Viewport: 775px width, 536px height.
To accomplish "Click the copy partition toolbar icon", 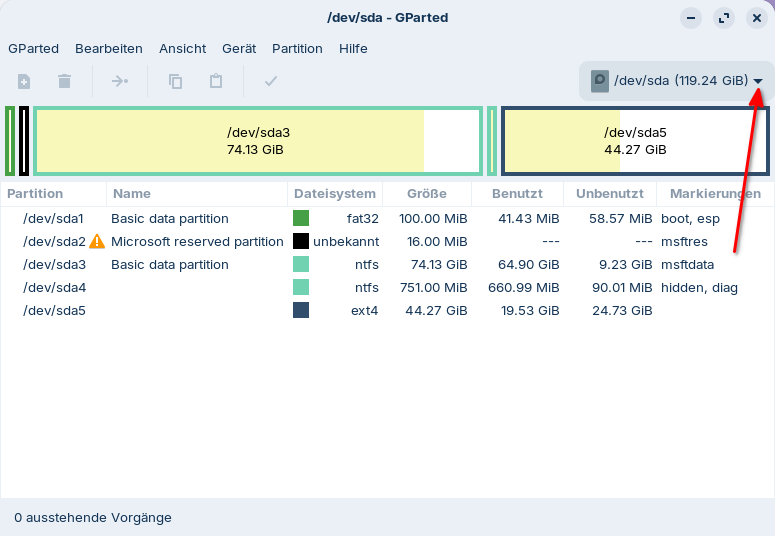I will click(175, 81).
